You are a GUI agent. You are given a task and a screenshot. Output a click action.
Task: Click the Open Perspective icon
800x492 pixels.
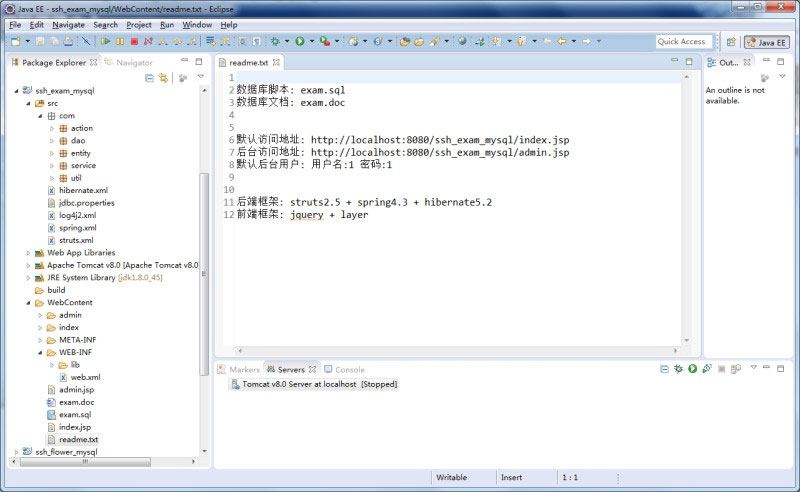[730, 42]
